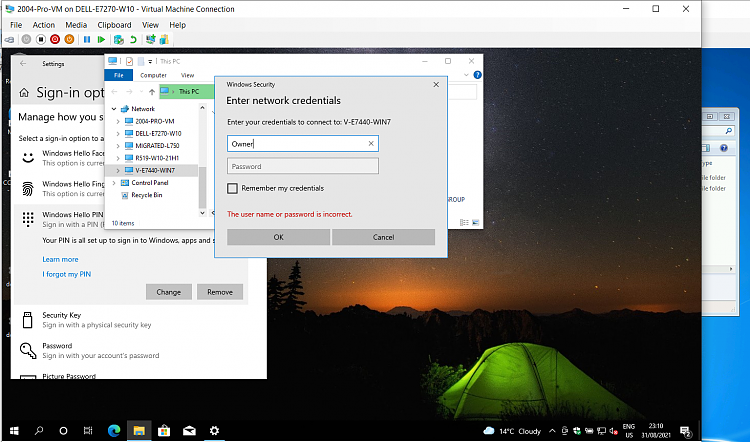Screen dimensions: 750x442
Task: Open Microsoft Store from the taskbar
Action: [164, 431]
